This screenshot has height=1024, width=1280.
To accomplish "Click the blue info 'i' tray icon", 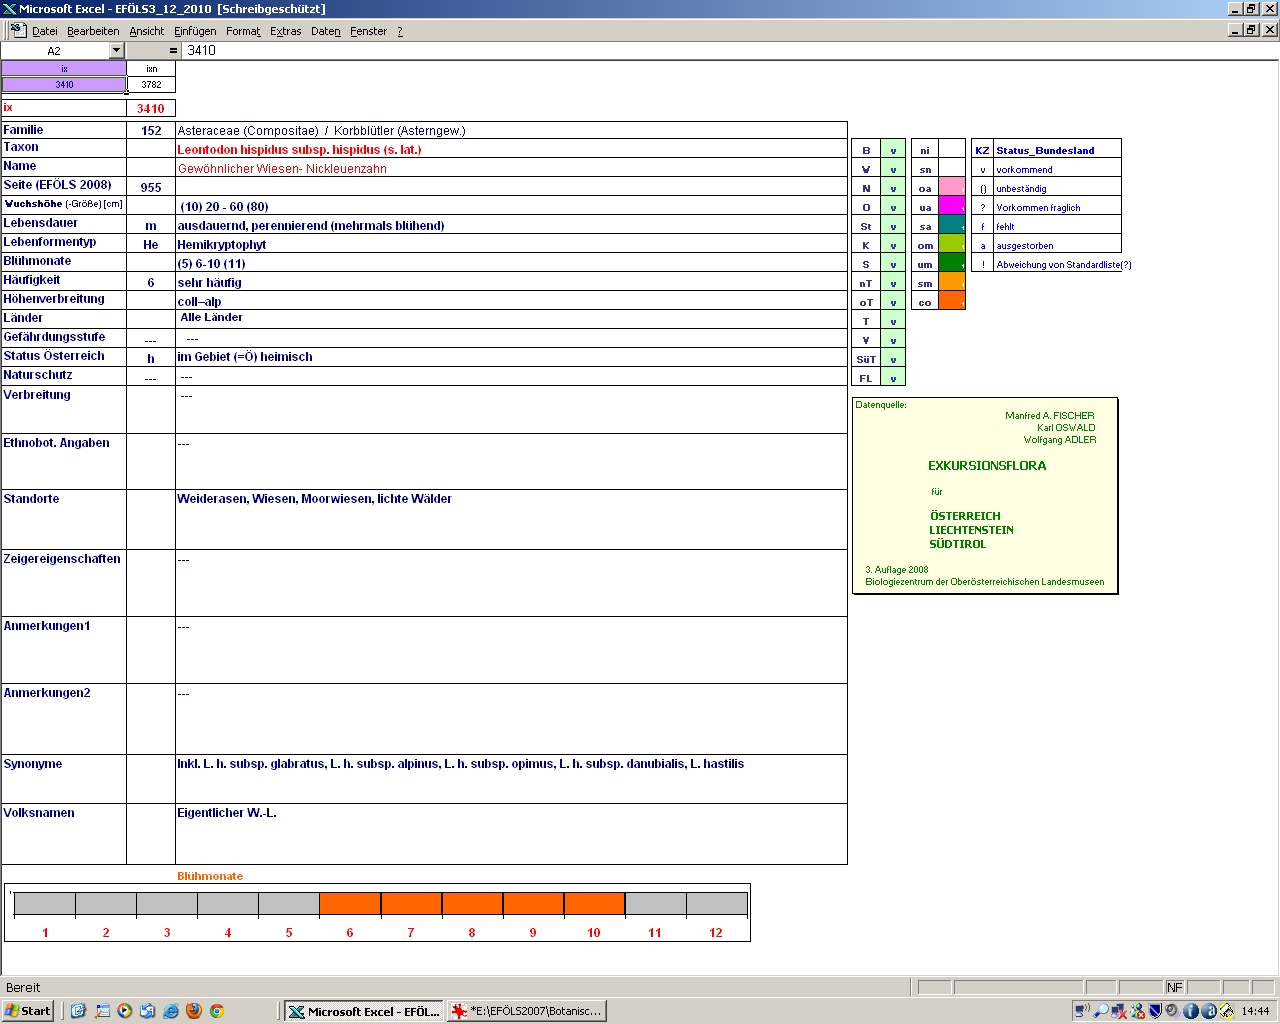I will [x=1191, y=1011].
